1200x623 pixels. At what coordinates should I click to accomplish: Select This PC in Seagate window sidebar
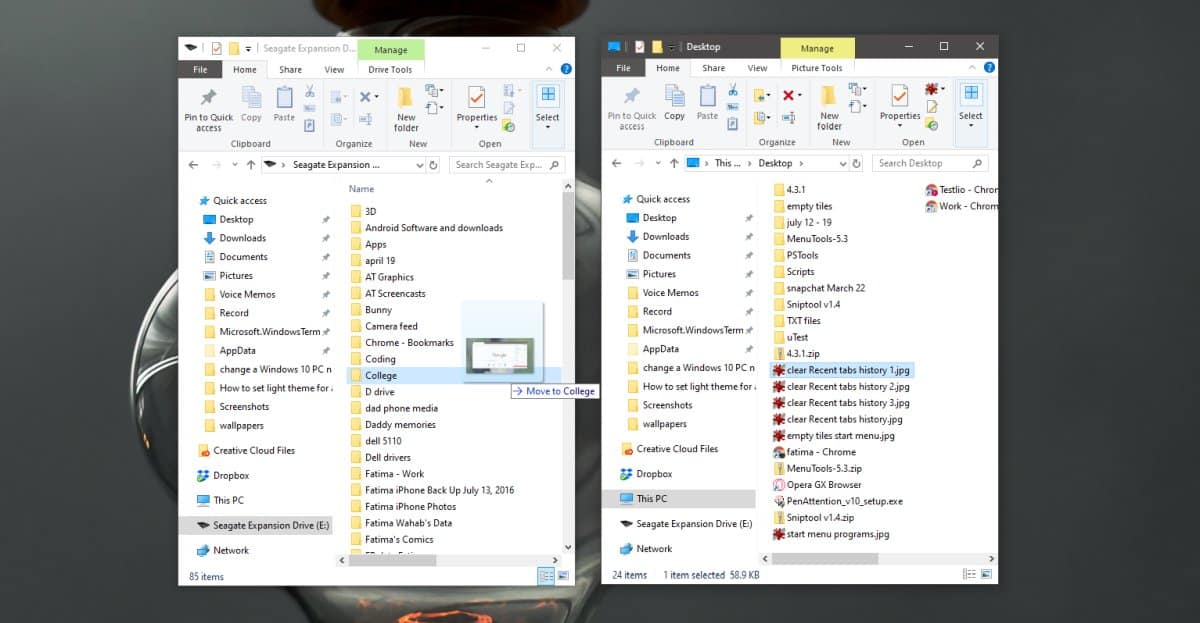[228, 500]
